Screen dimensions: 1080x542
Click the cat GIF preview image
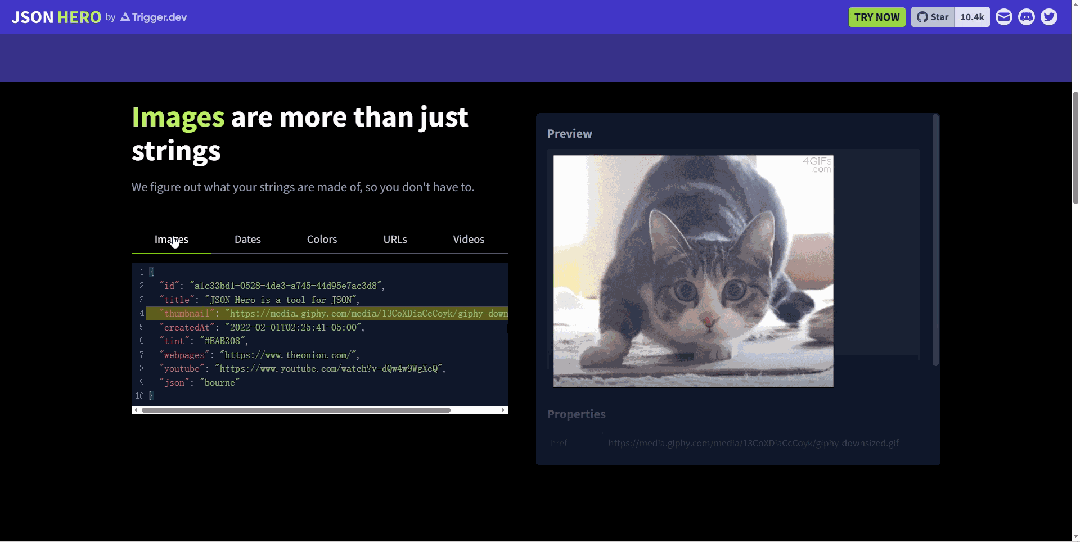coord(693,270)
